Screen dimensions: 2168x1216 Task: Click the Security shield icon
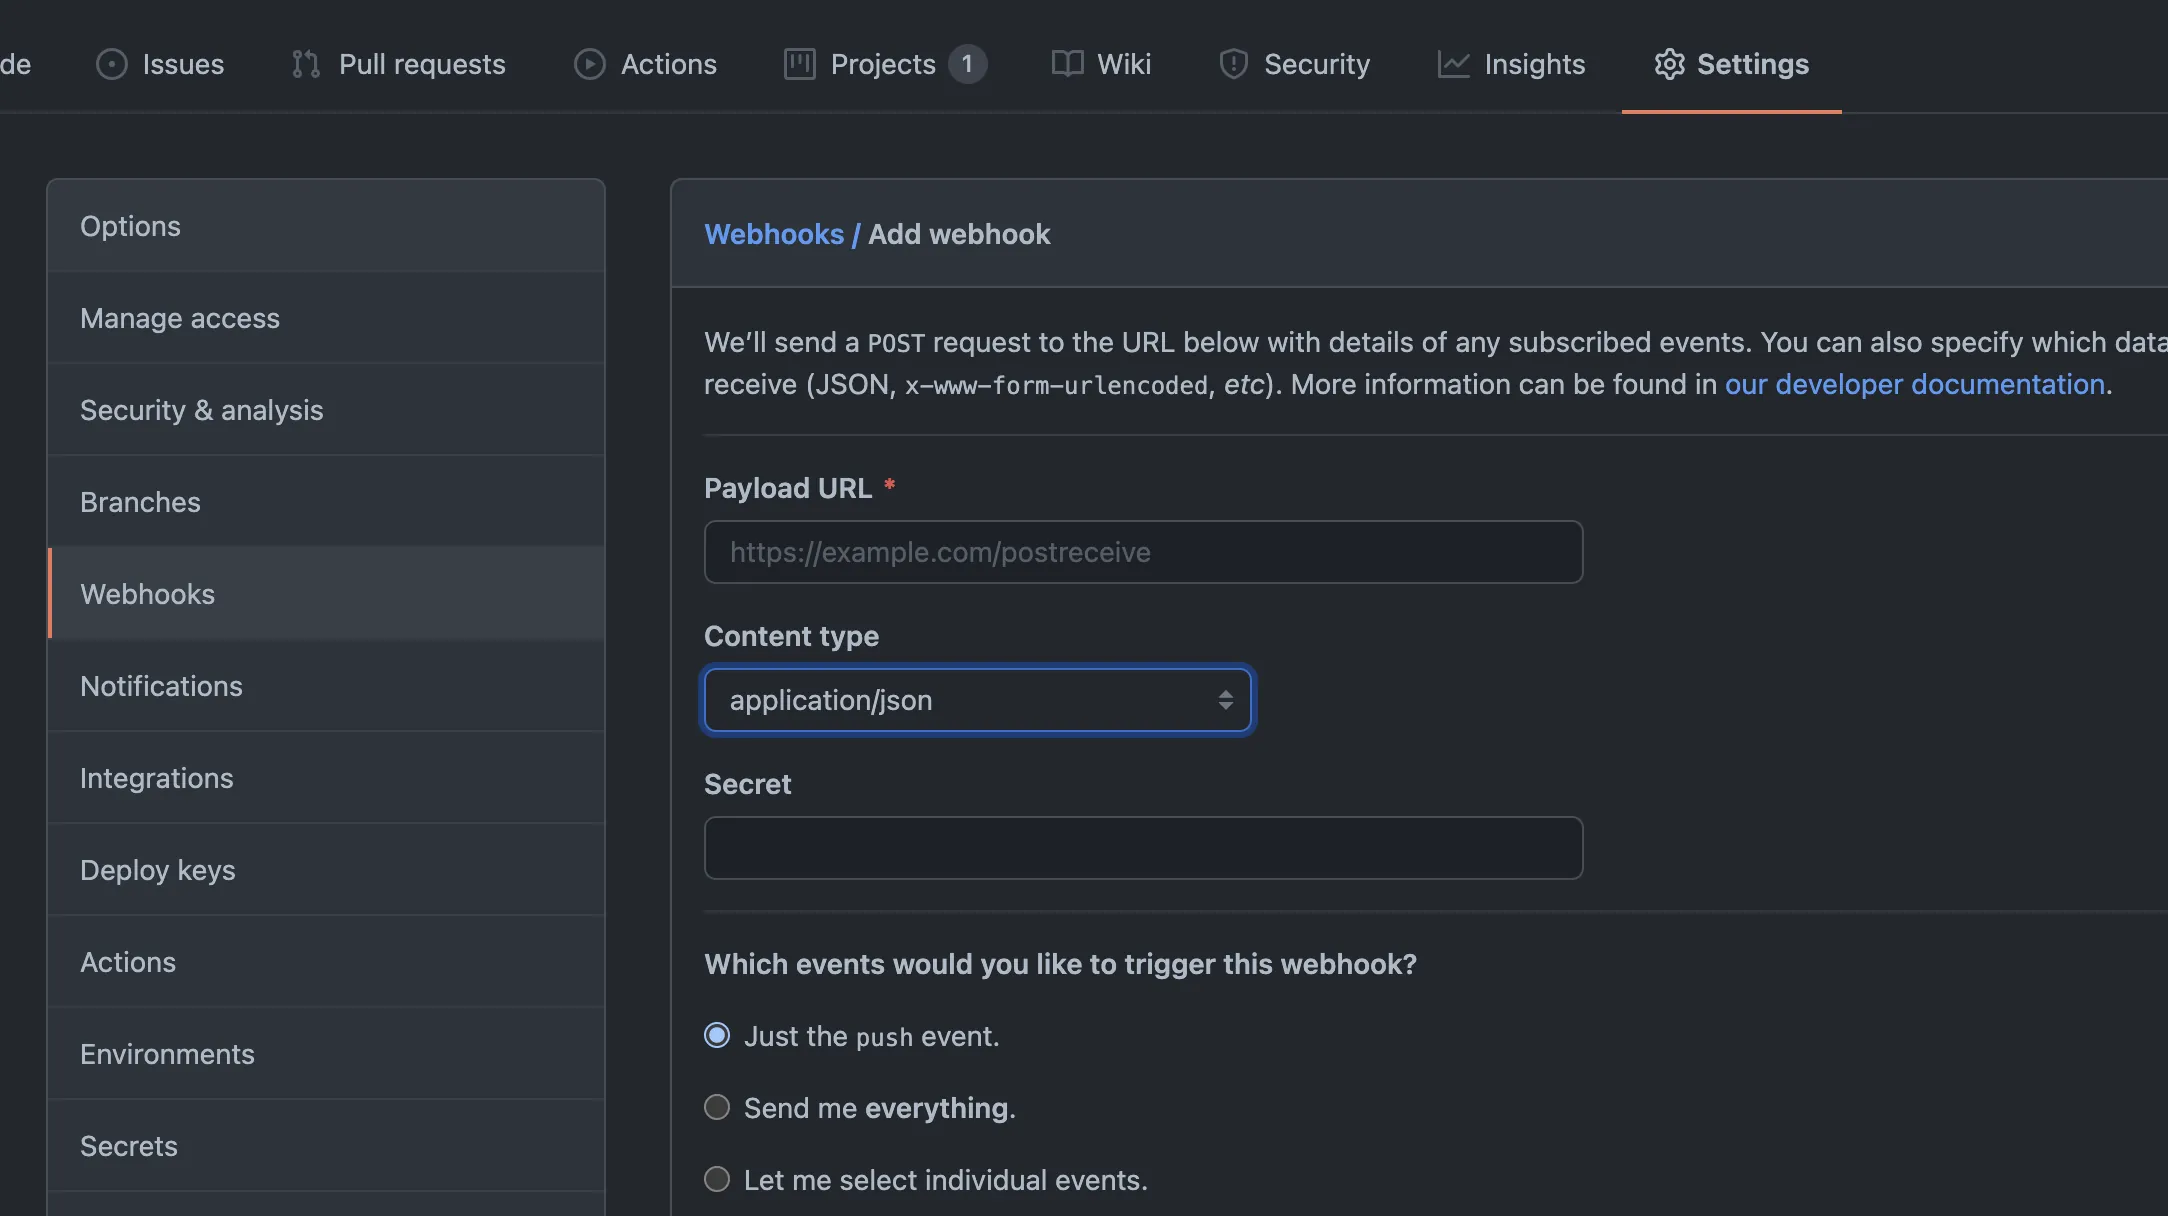[1233, 64]
